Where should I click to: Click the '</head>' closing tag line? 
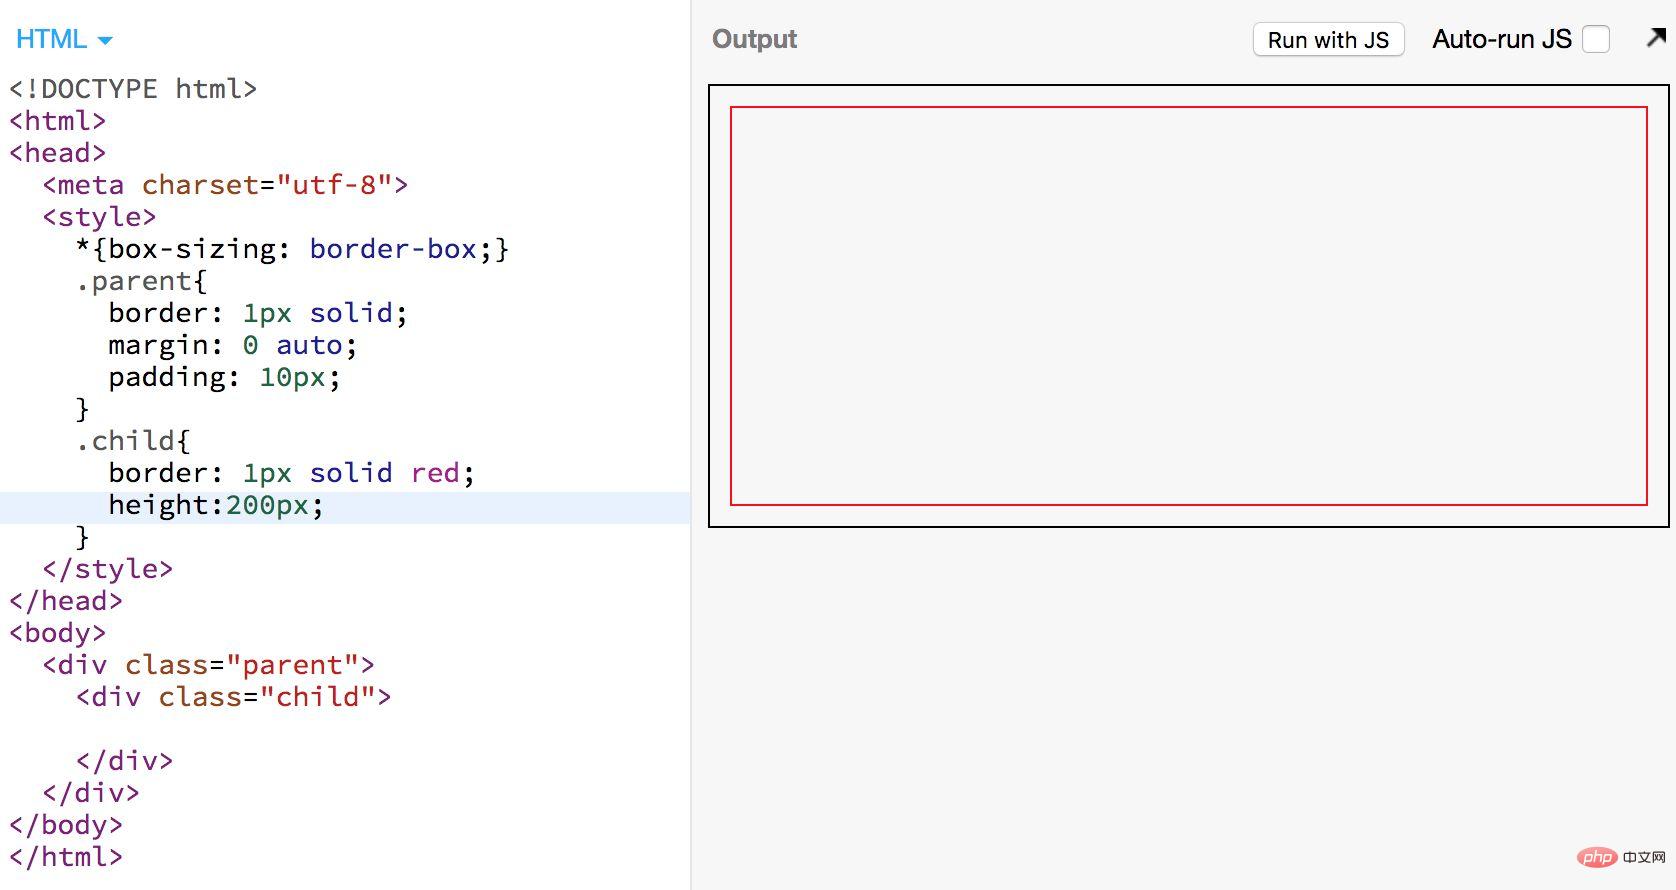pos(66,601)
